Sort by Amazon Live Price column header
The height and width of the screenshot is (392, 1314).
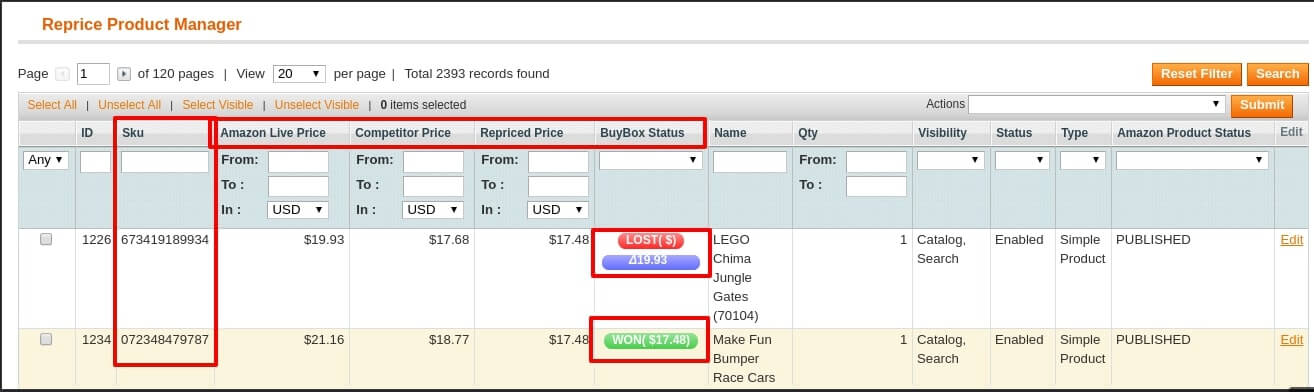point(273,133)
